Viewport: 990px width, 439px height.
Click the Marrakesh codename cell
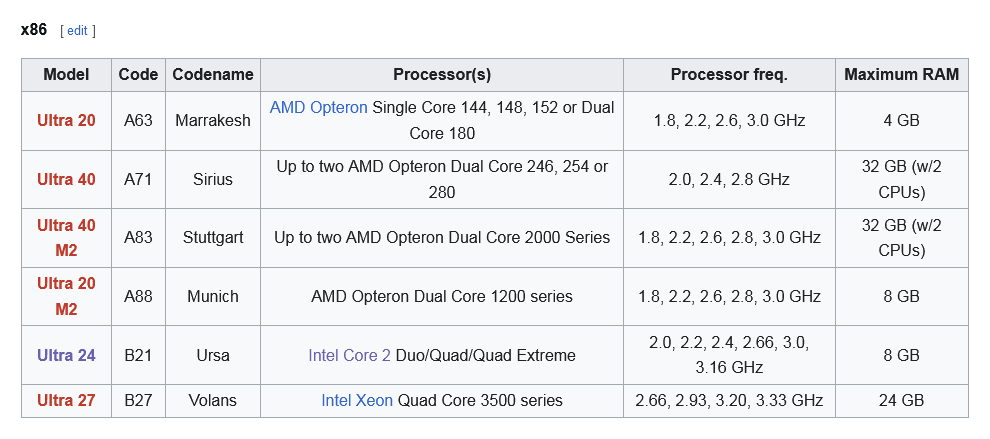(x=213, y=121)
